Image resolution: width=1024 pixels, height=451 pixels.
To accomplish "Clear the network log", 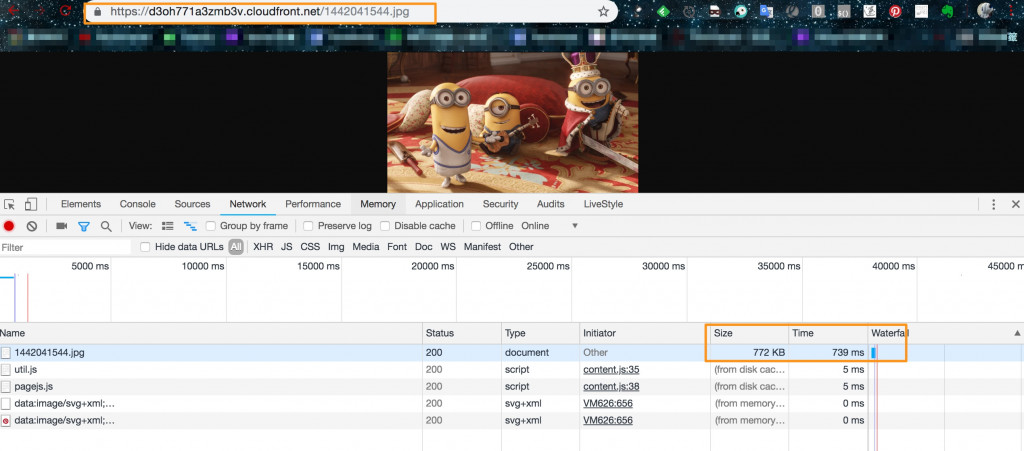I will 31,226.
